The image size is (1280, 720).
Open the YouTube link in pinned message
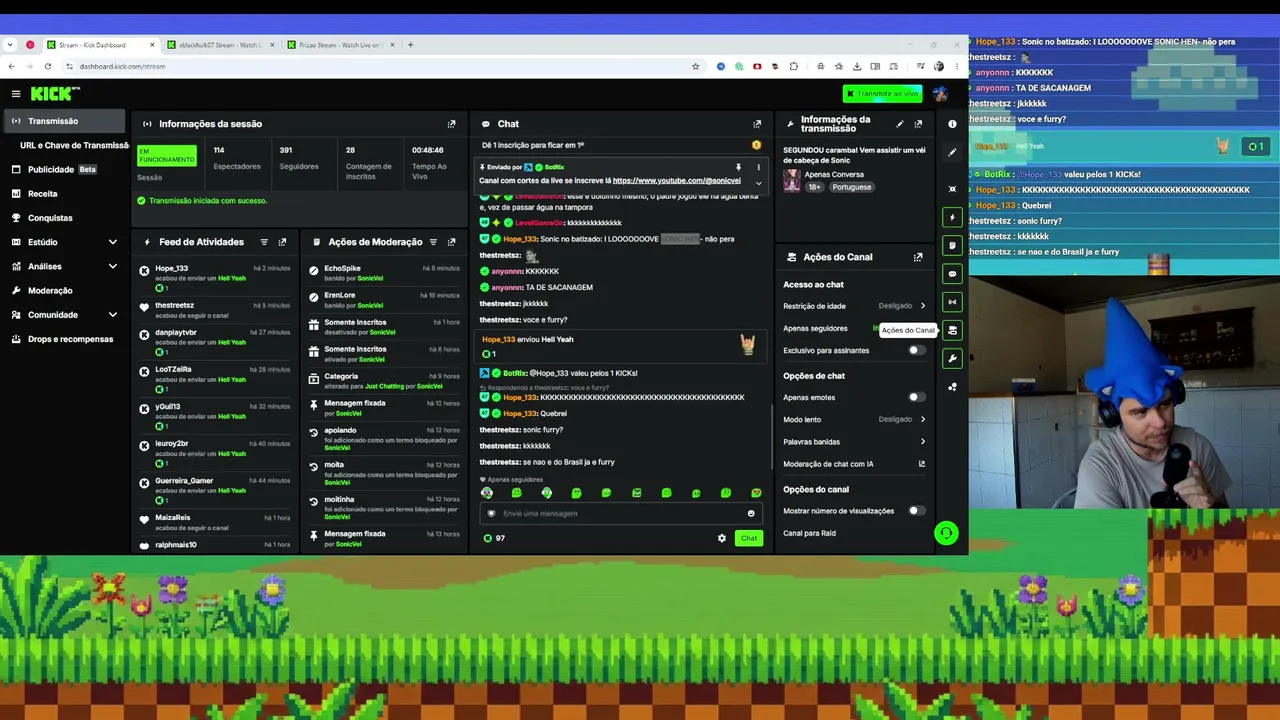[x=676, y=181]
